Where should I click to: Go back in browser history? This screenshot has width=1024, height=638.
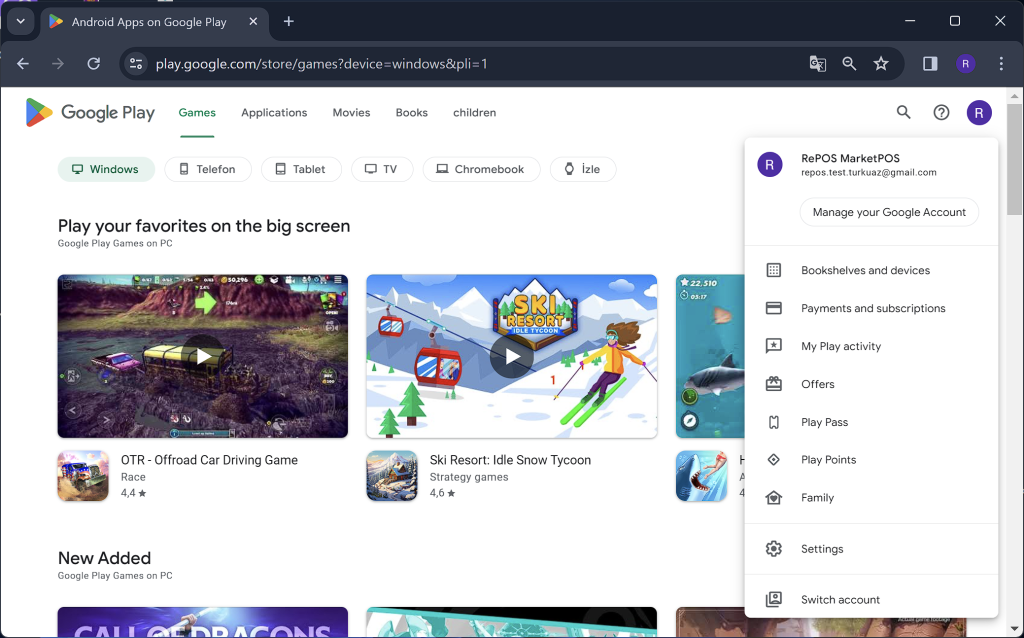(x=23, y=63)
